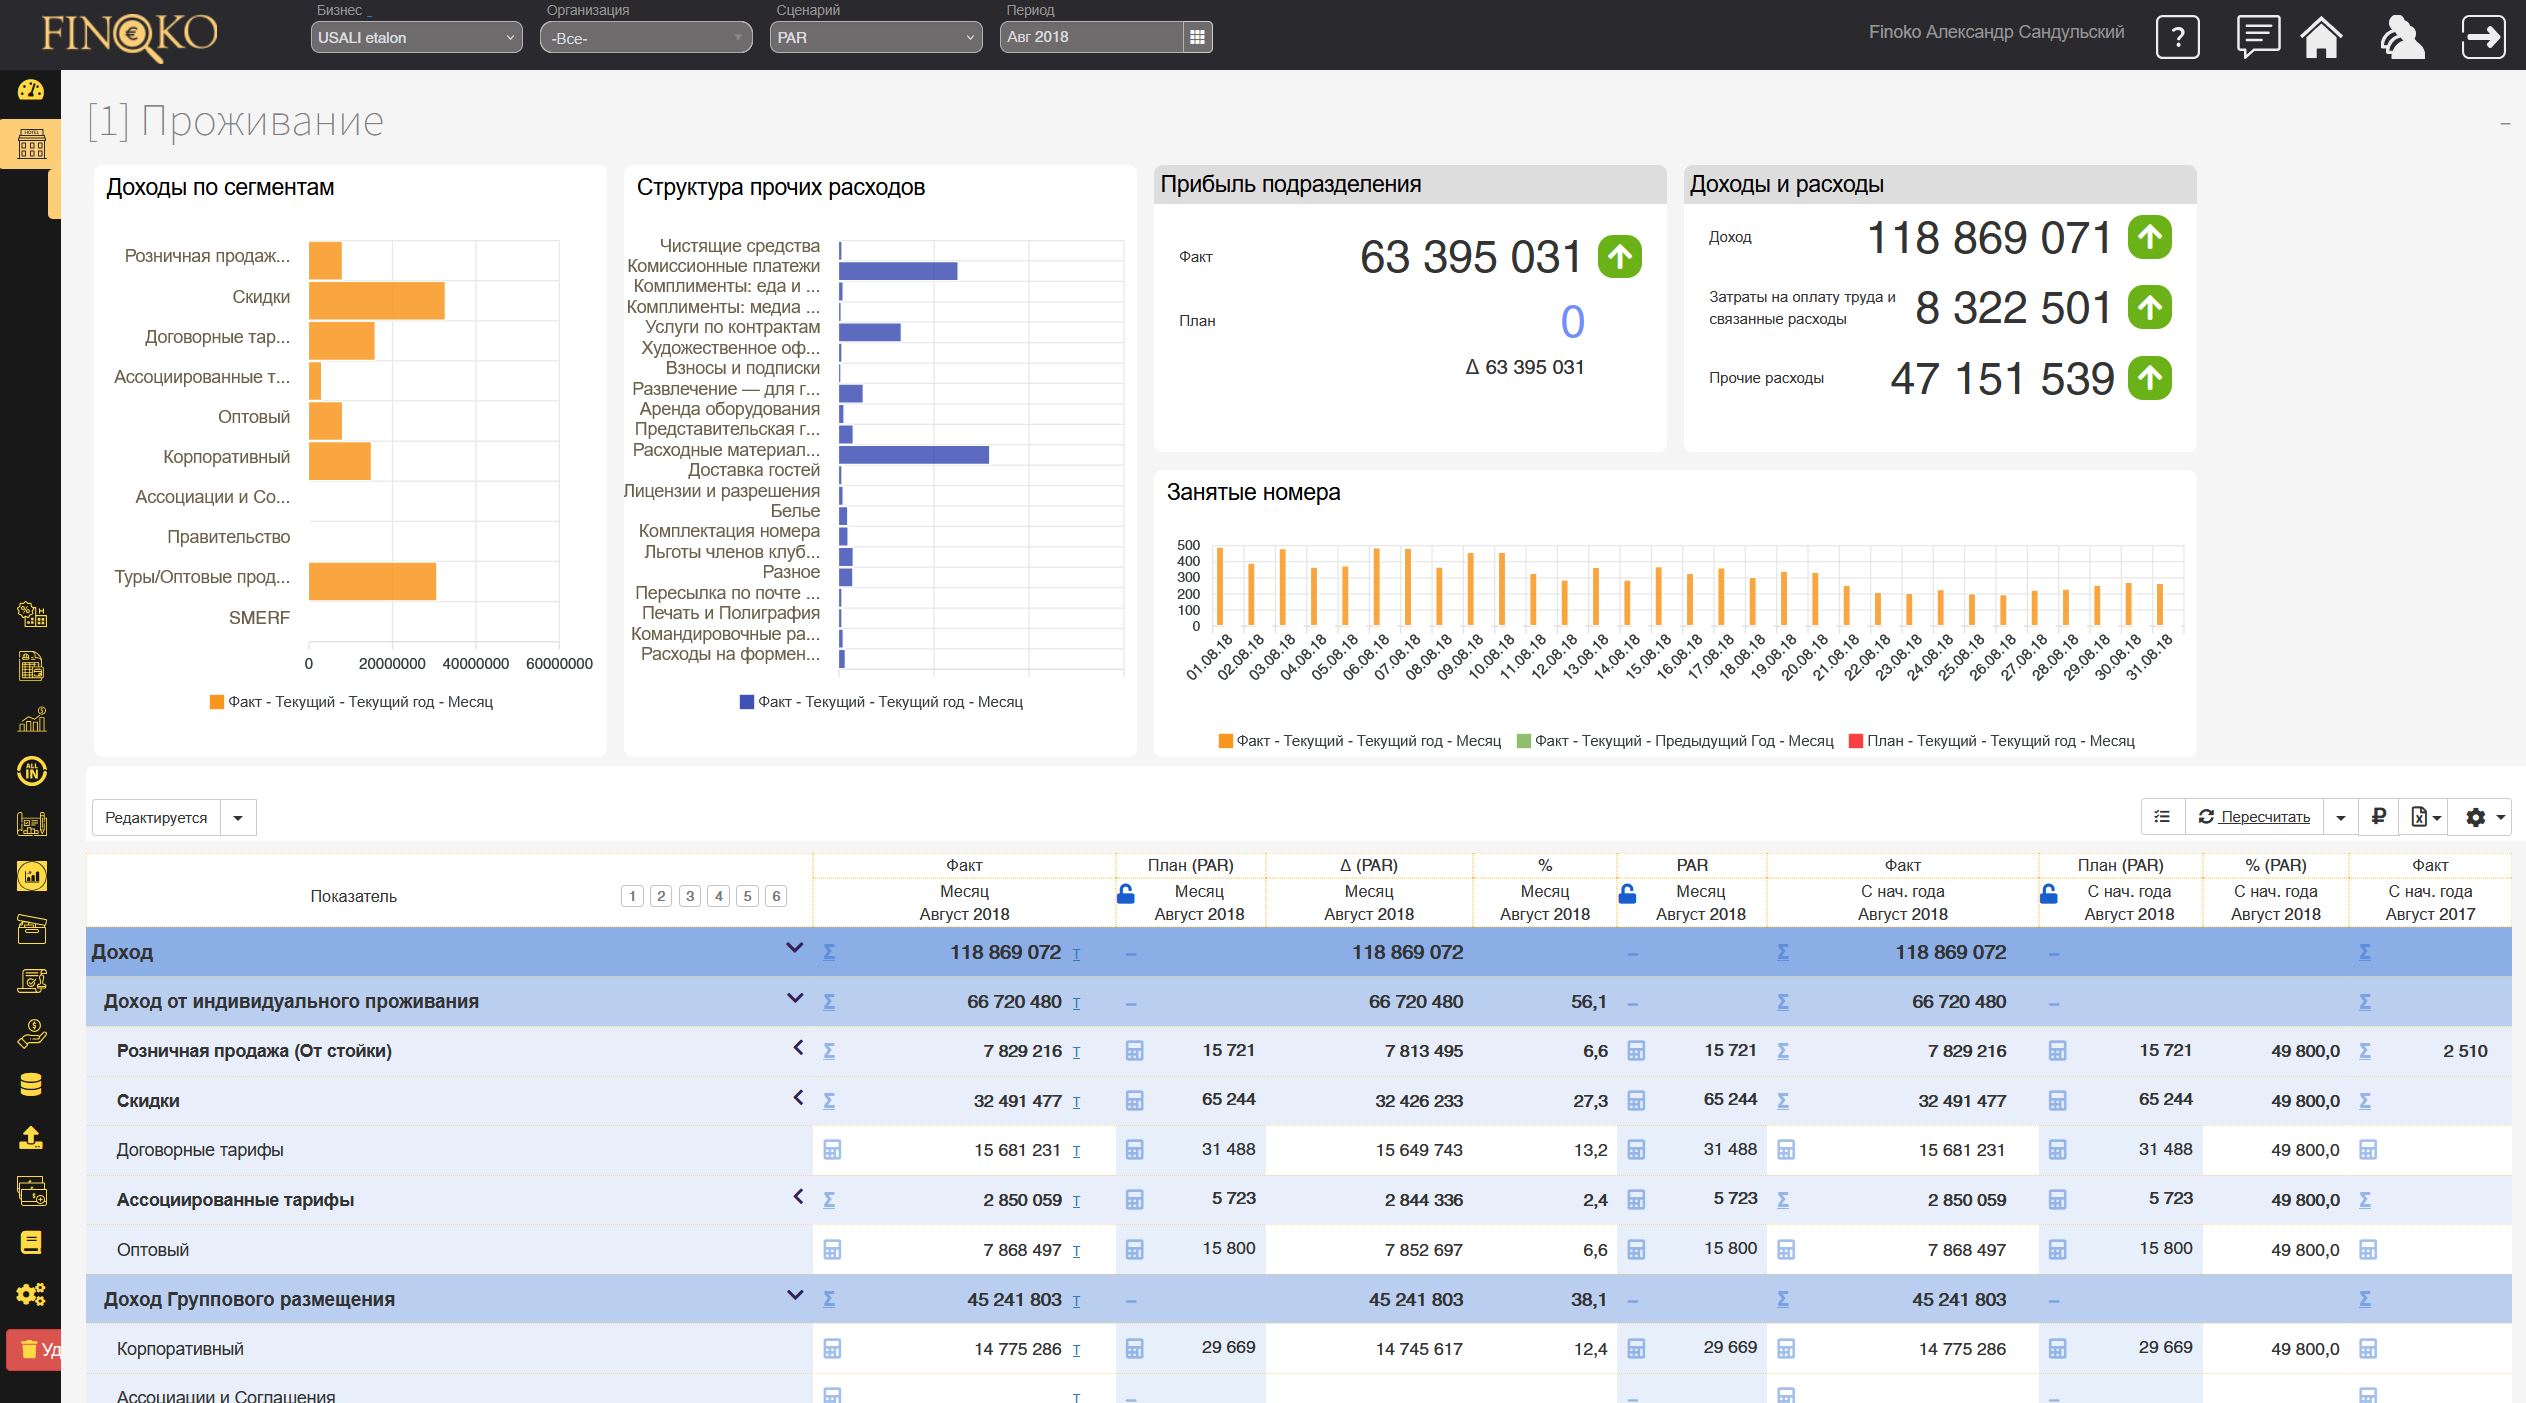Open the period calendar picker icon
The width and height of the screenshot is (2526, 1403).
tap(1197, 37)
